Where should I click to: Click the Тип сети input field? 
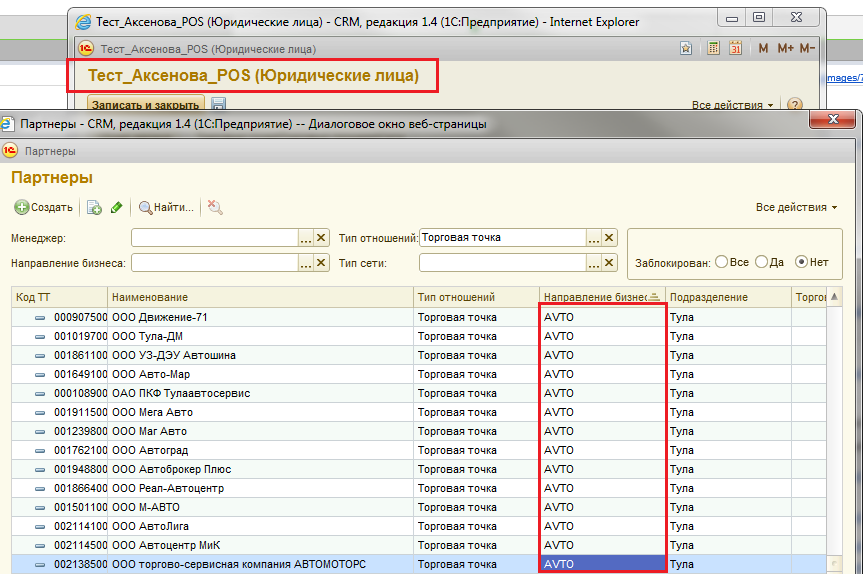pos(502,263)
